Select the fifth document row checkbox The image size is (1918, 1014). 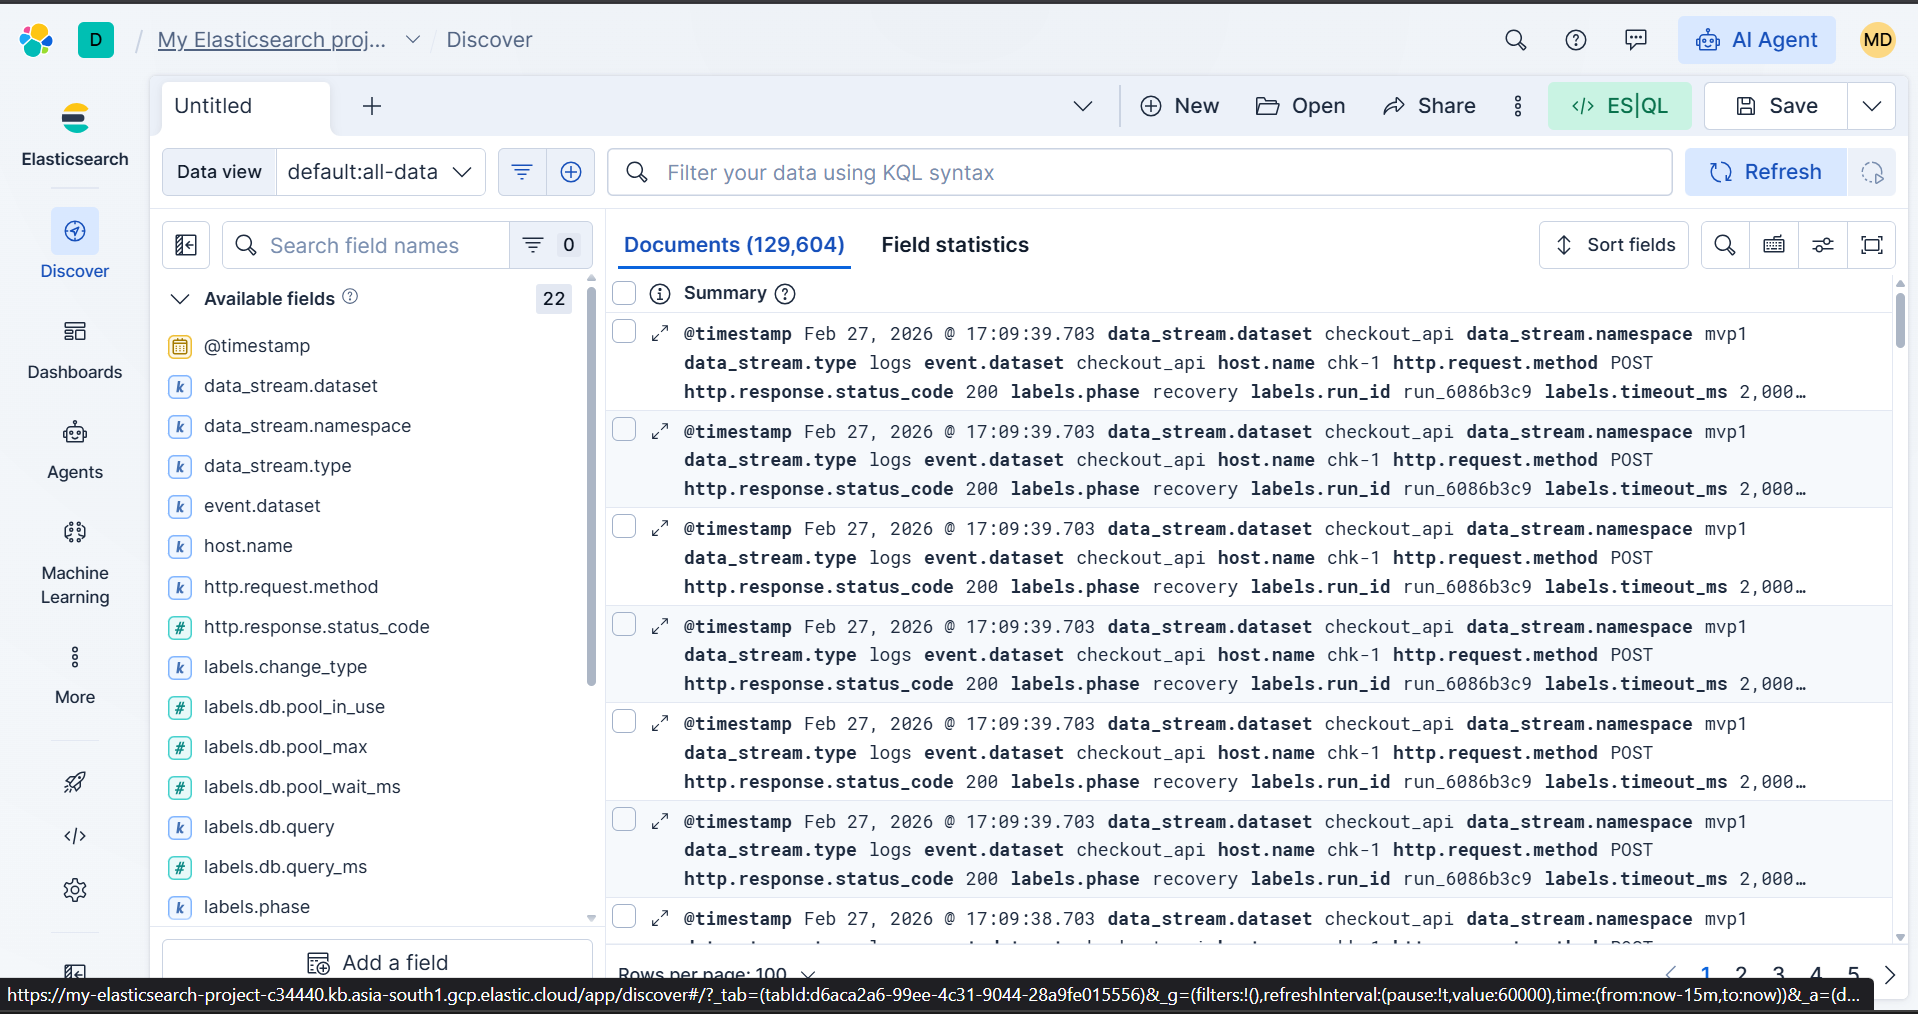tap(624, 722)
